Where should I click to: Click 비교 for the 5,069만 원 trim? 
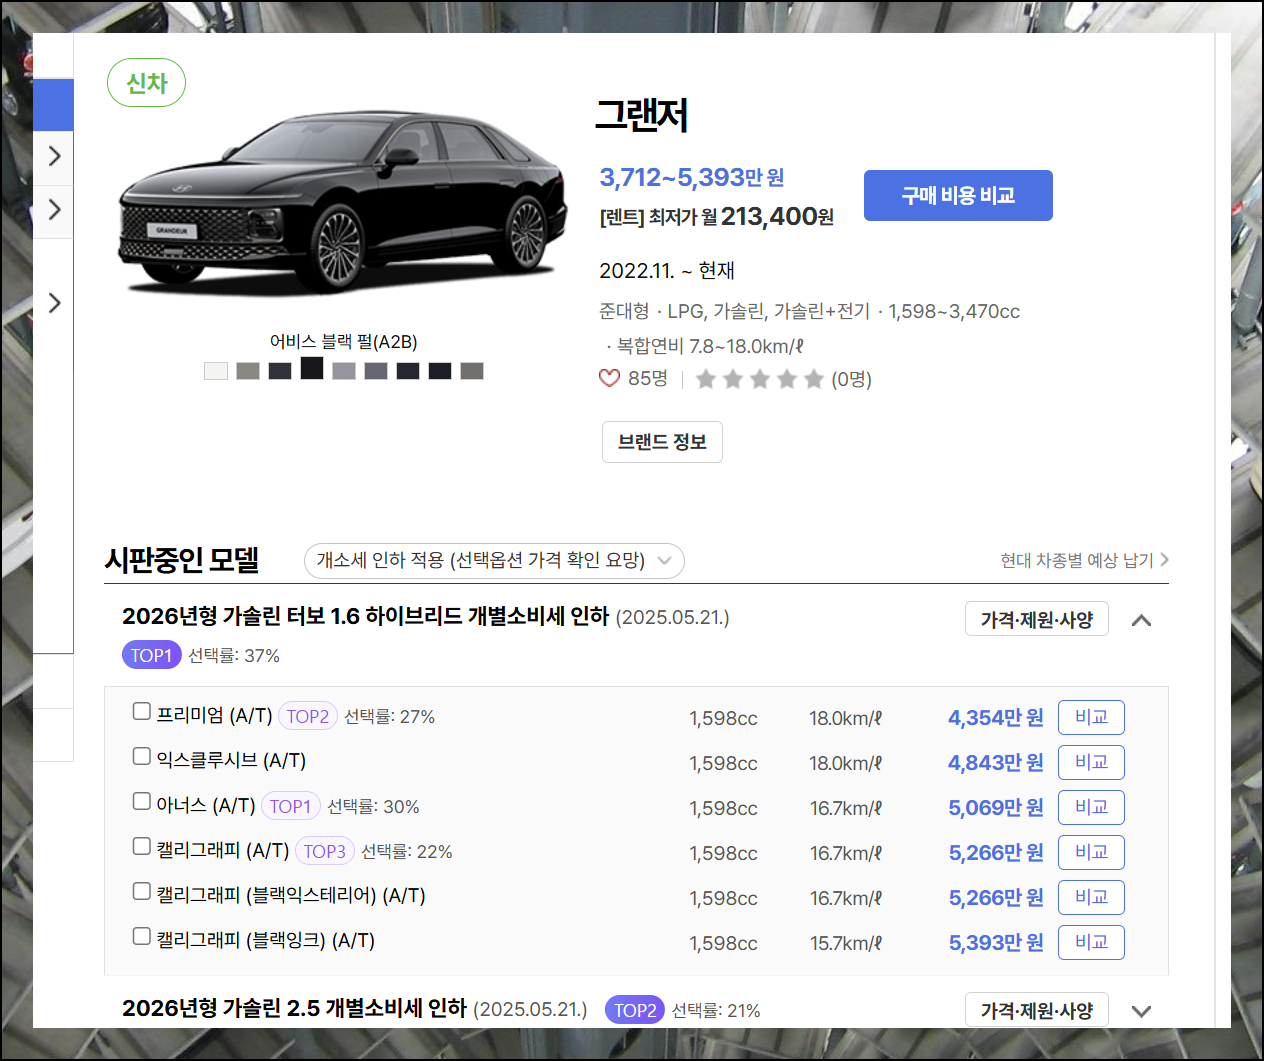click(x=1091, y=807)
